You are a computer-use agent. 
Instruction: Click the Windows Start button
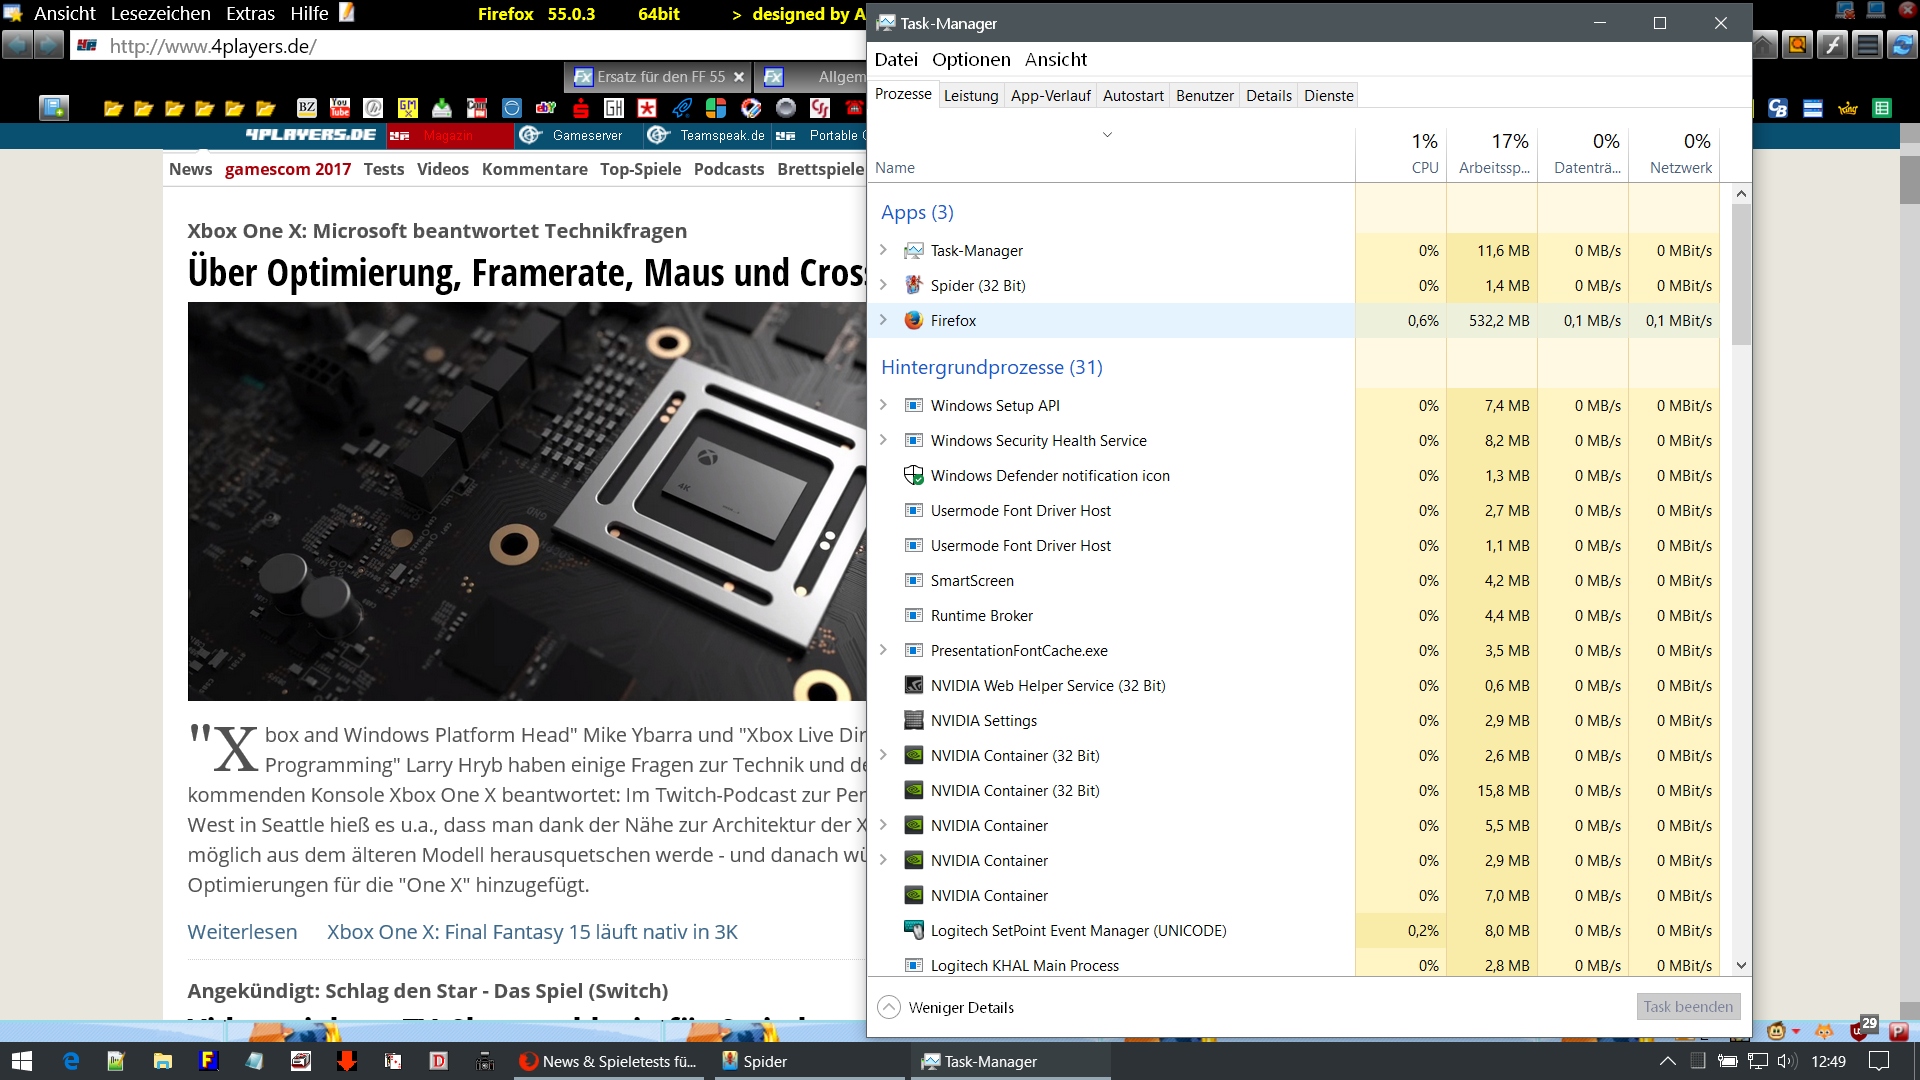click(x=22, y=1061)
